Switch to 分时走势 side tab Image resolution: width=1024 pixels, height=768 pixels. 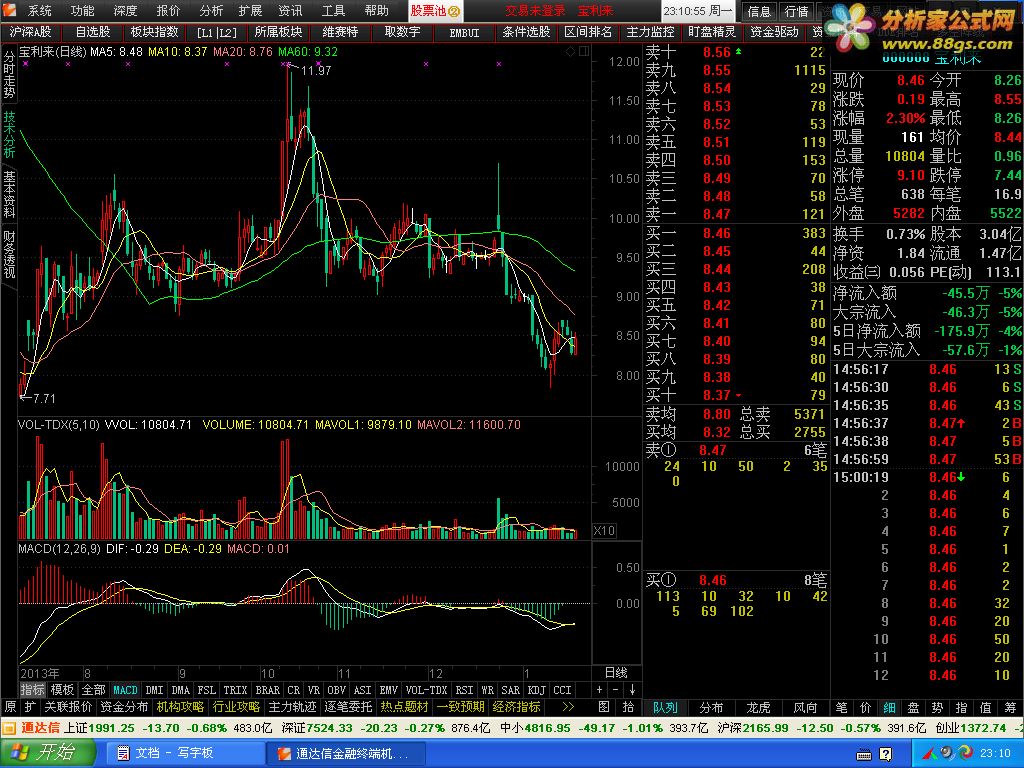pos(9,74)
